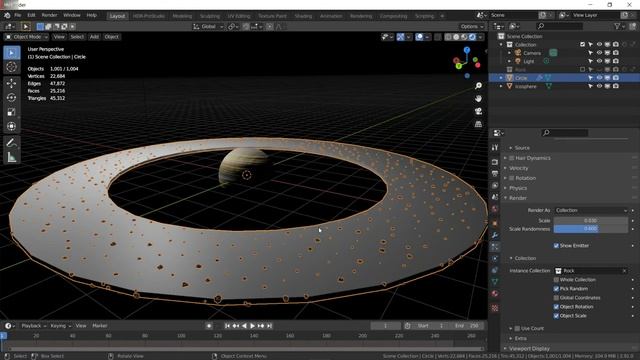
Task: Open the timeline Marker menu
Action: [100, 326]
